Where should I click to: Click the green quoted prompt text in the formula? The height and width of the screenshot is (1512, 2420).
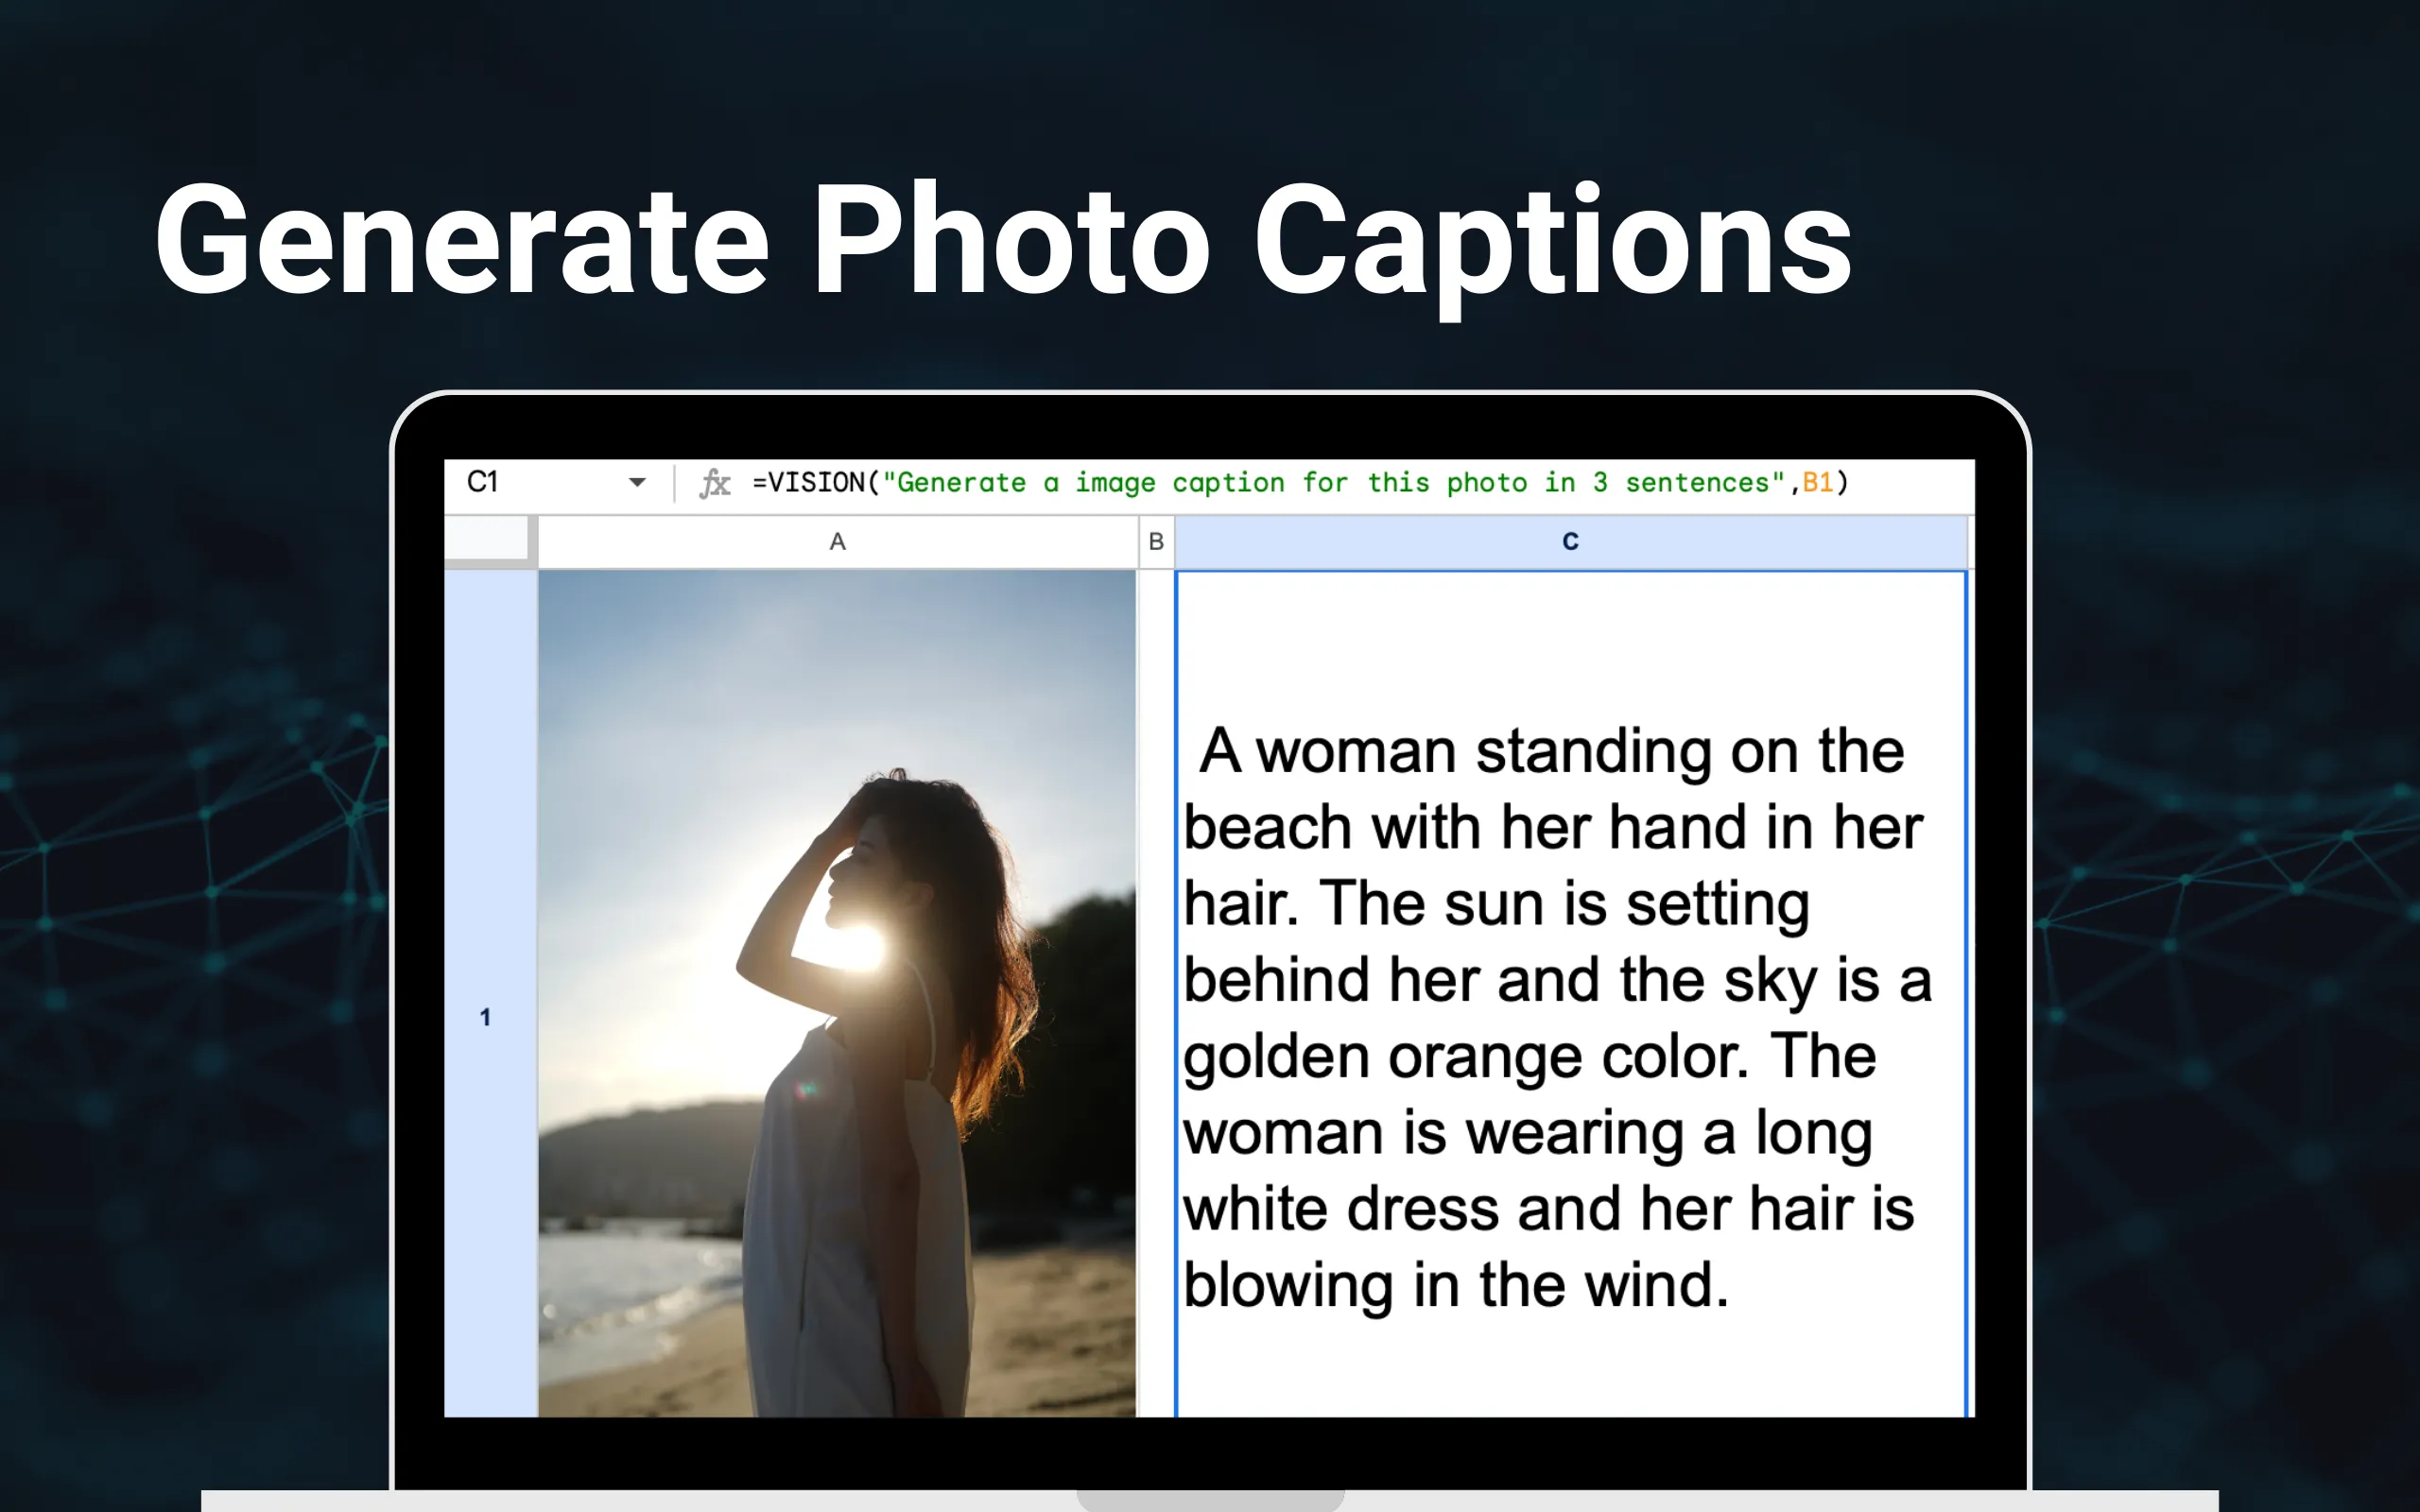point(1300,482)
